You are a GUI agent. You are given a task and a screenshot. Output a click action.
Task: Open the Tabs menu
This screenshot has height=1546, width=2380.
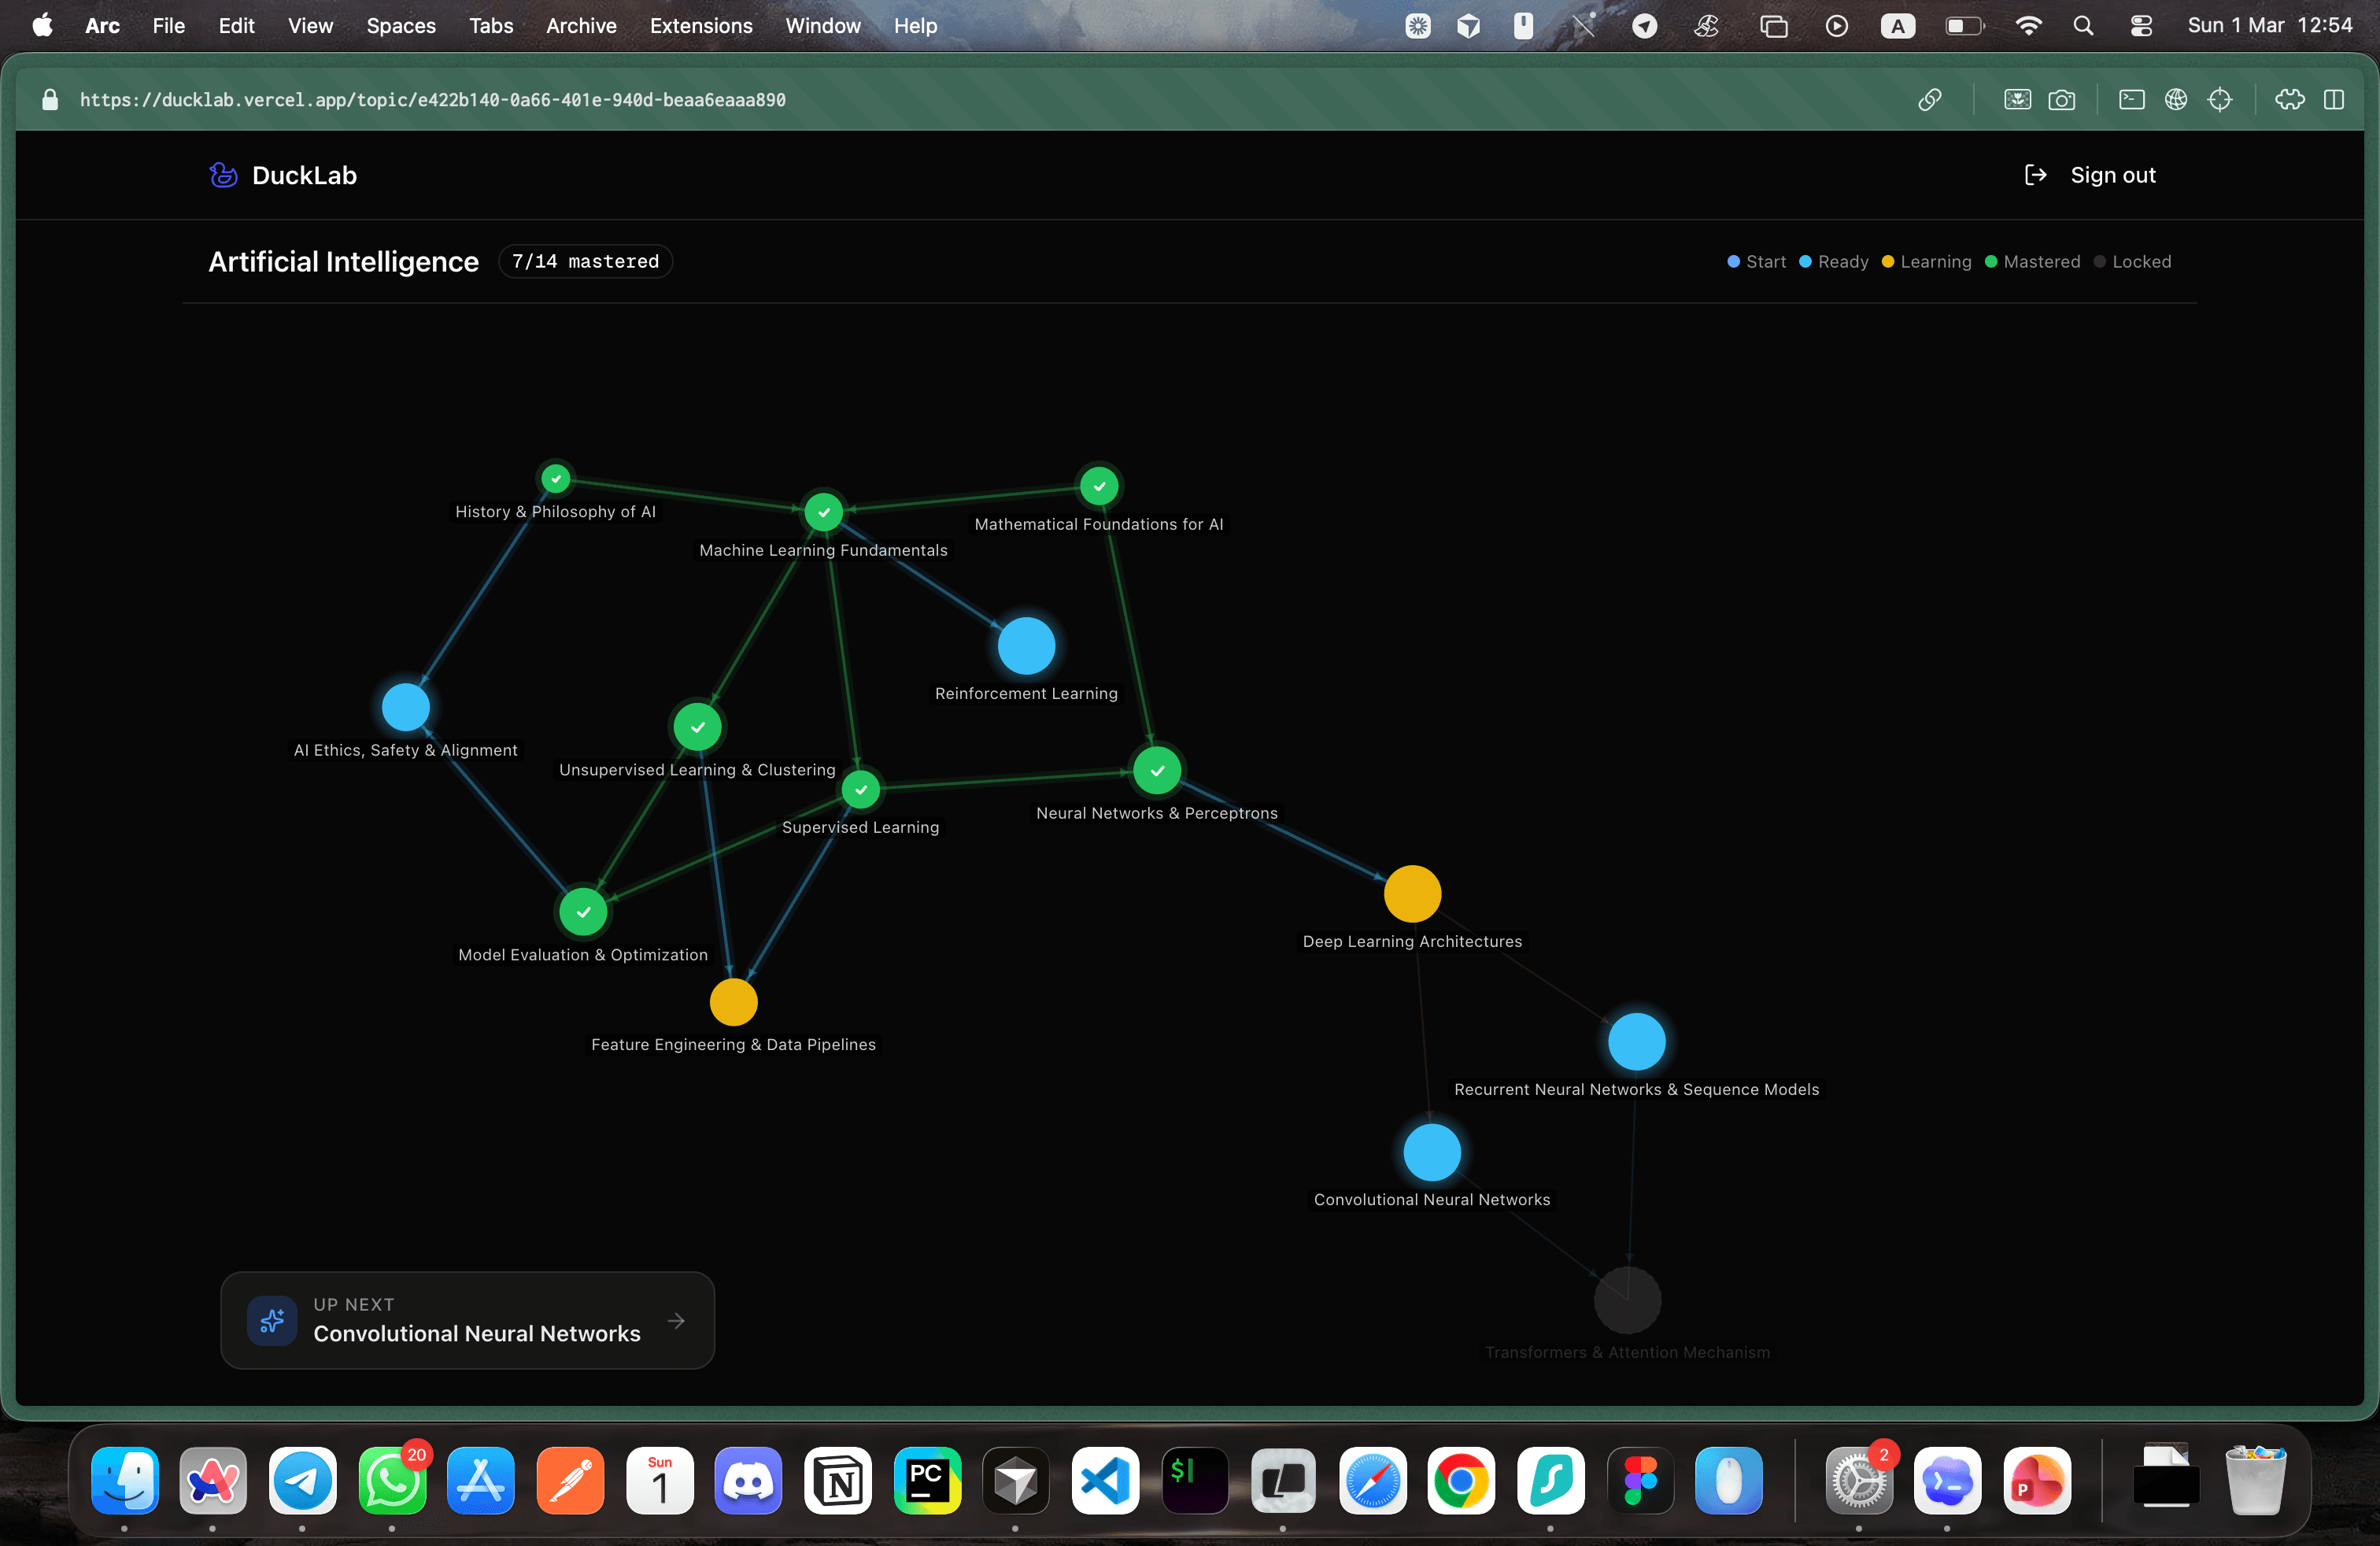pos(491,26)
